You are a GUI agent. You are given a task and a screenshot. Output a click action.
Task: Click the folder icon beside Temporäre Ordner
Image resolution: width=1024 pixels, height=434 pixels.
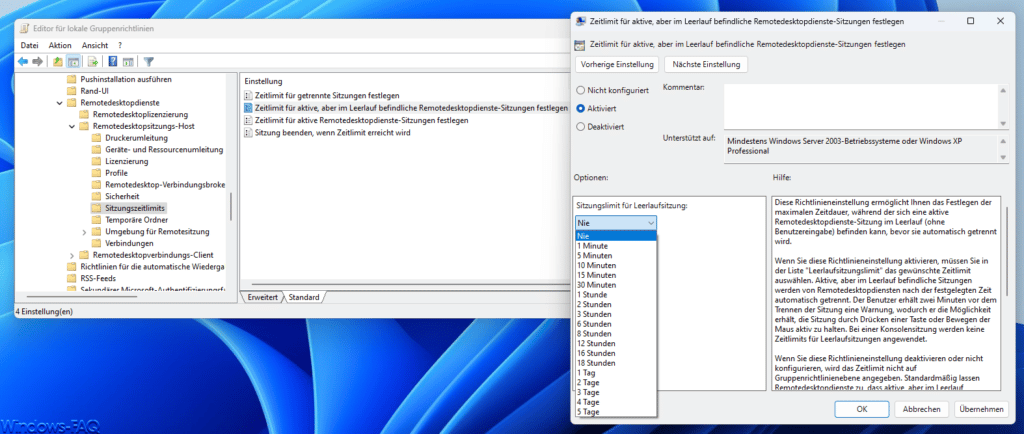click(97, 220)
